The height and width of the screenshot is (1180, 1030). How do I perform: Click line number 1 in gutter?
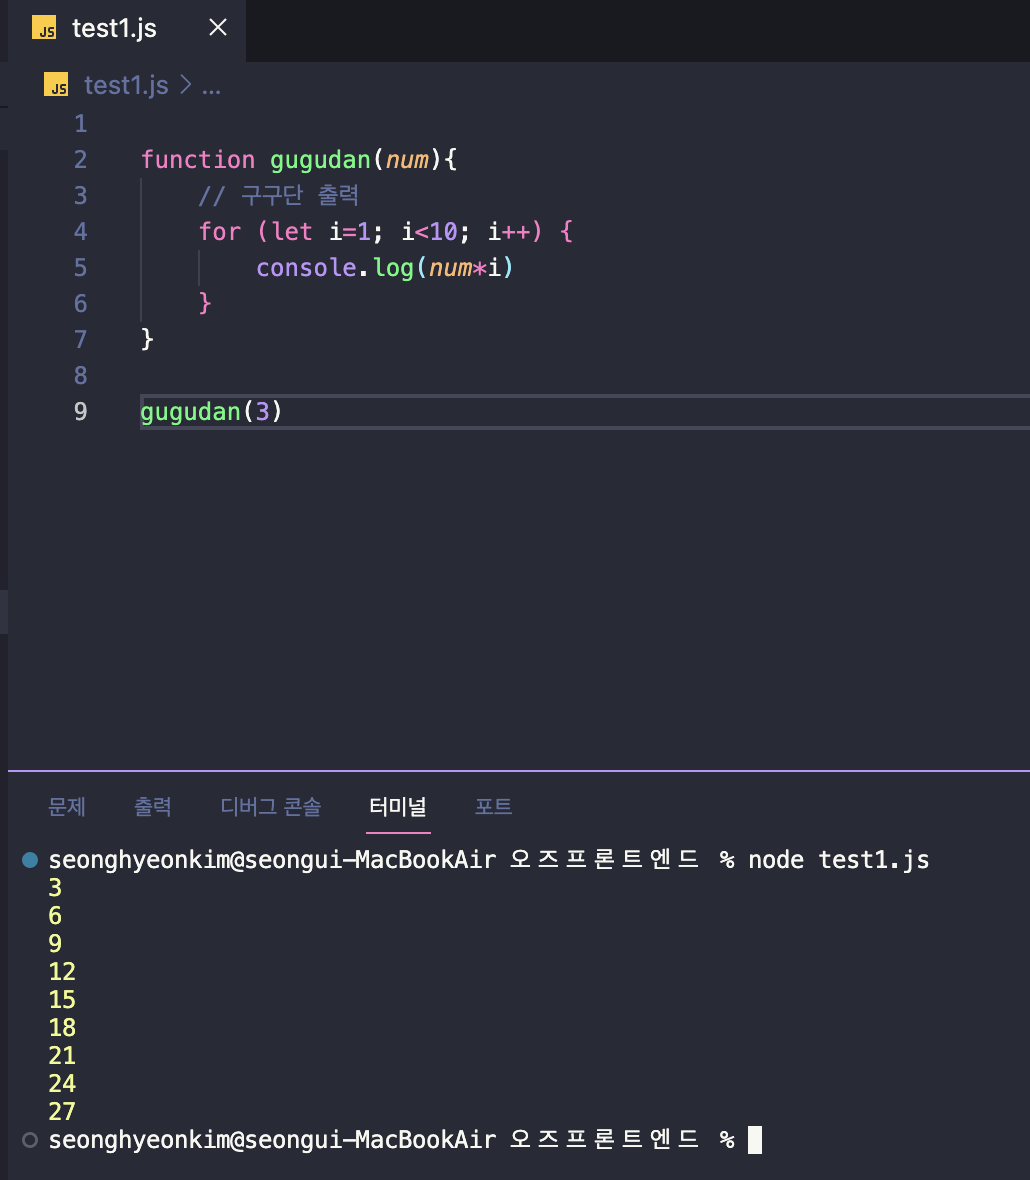point(81,123)
